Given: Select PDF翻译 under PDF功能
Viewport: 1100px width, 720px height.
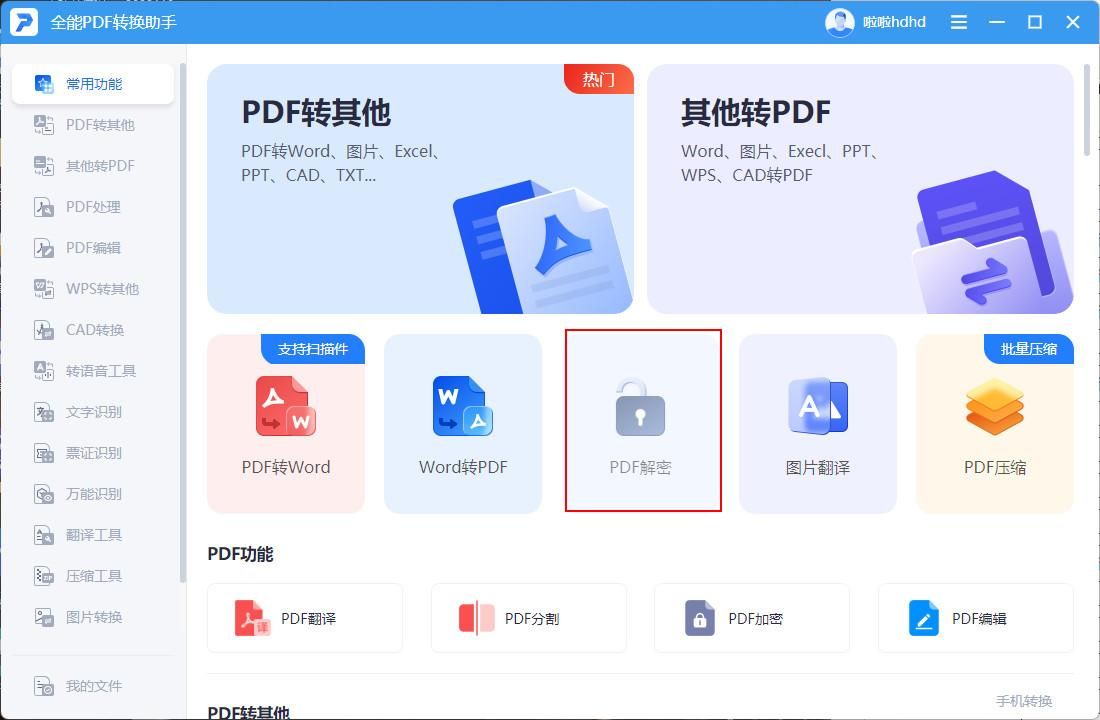Looking at the screenshot, I should (305, 617).
